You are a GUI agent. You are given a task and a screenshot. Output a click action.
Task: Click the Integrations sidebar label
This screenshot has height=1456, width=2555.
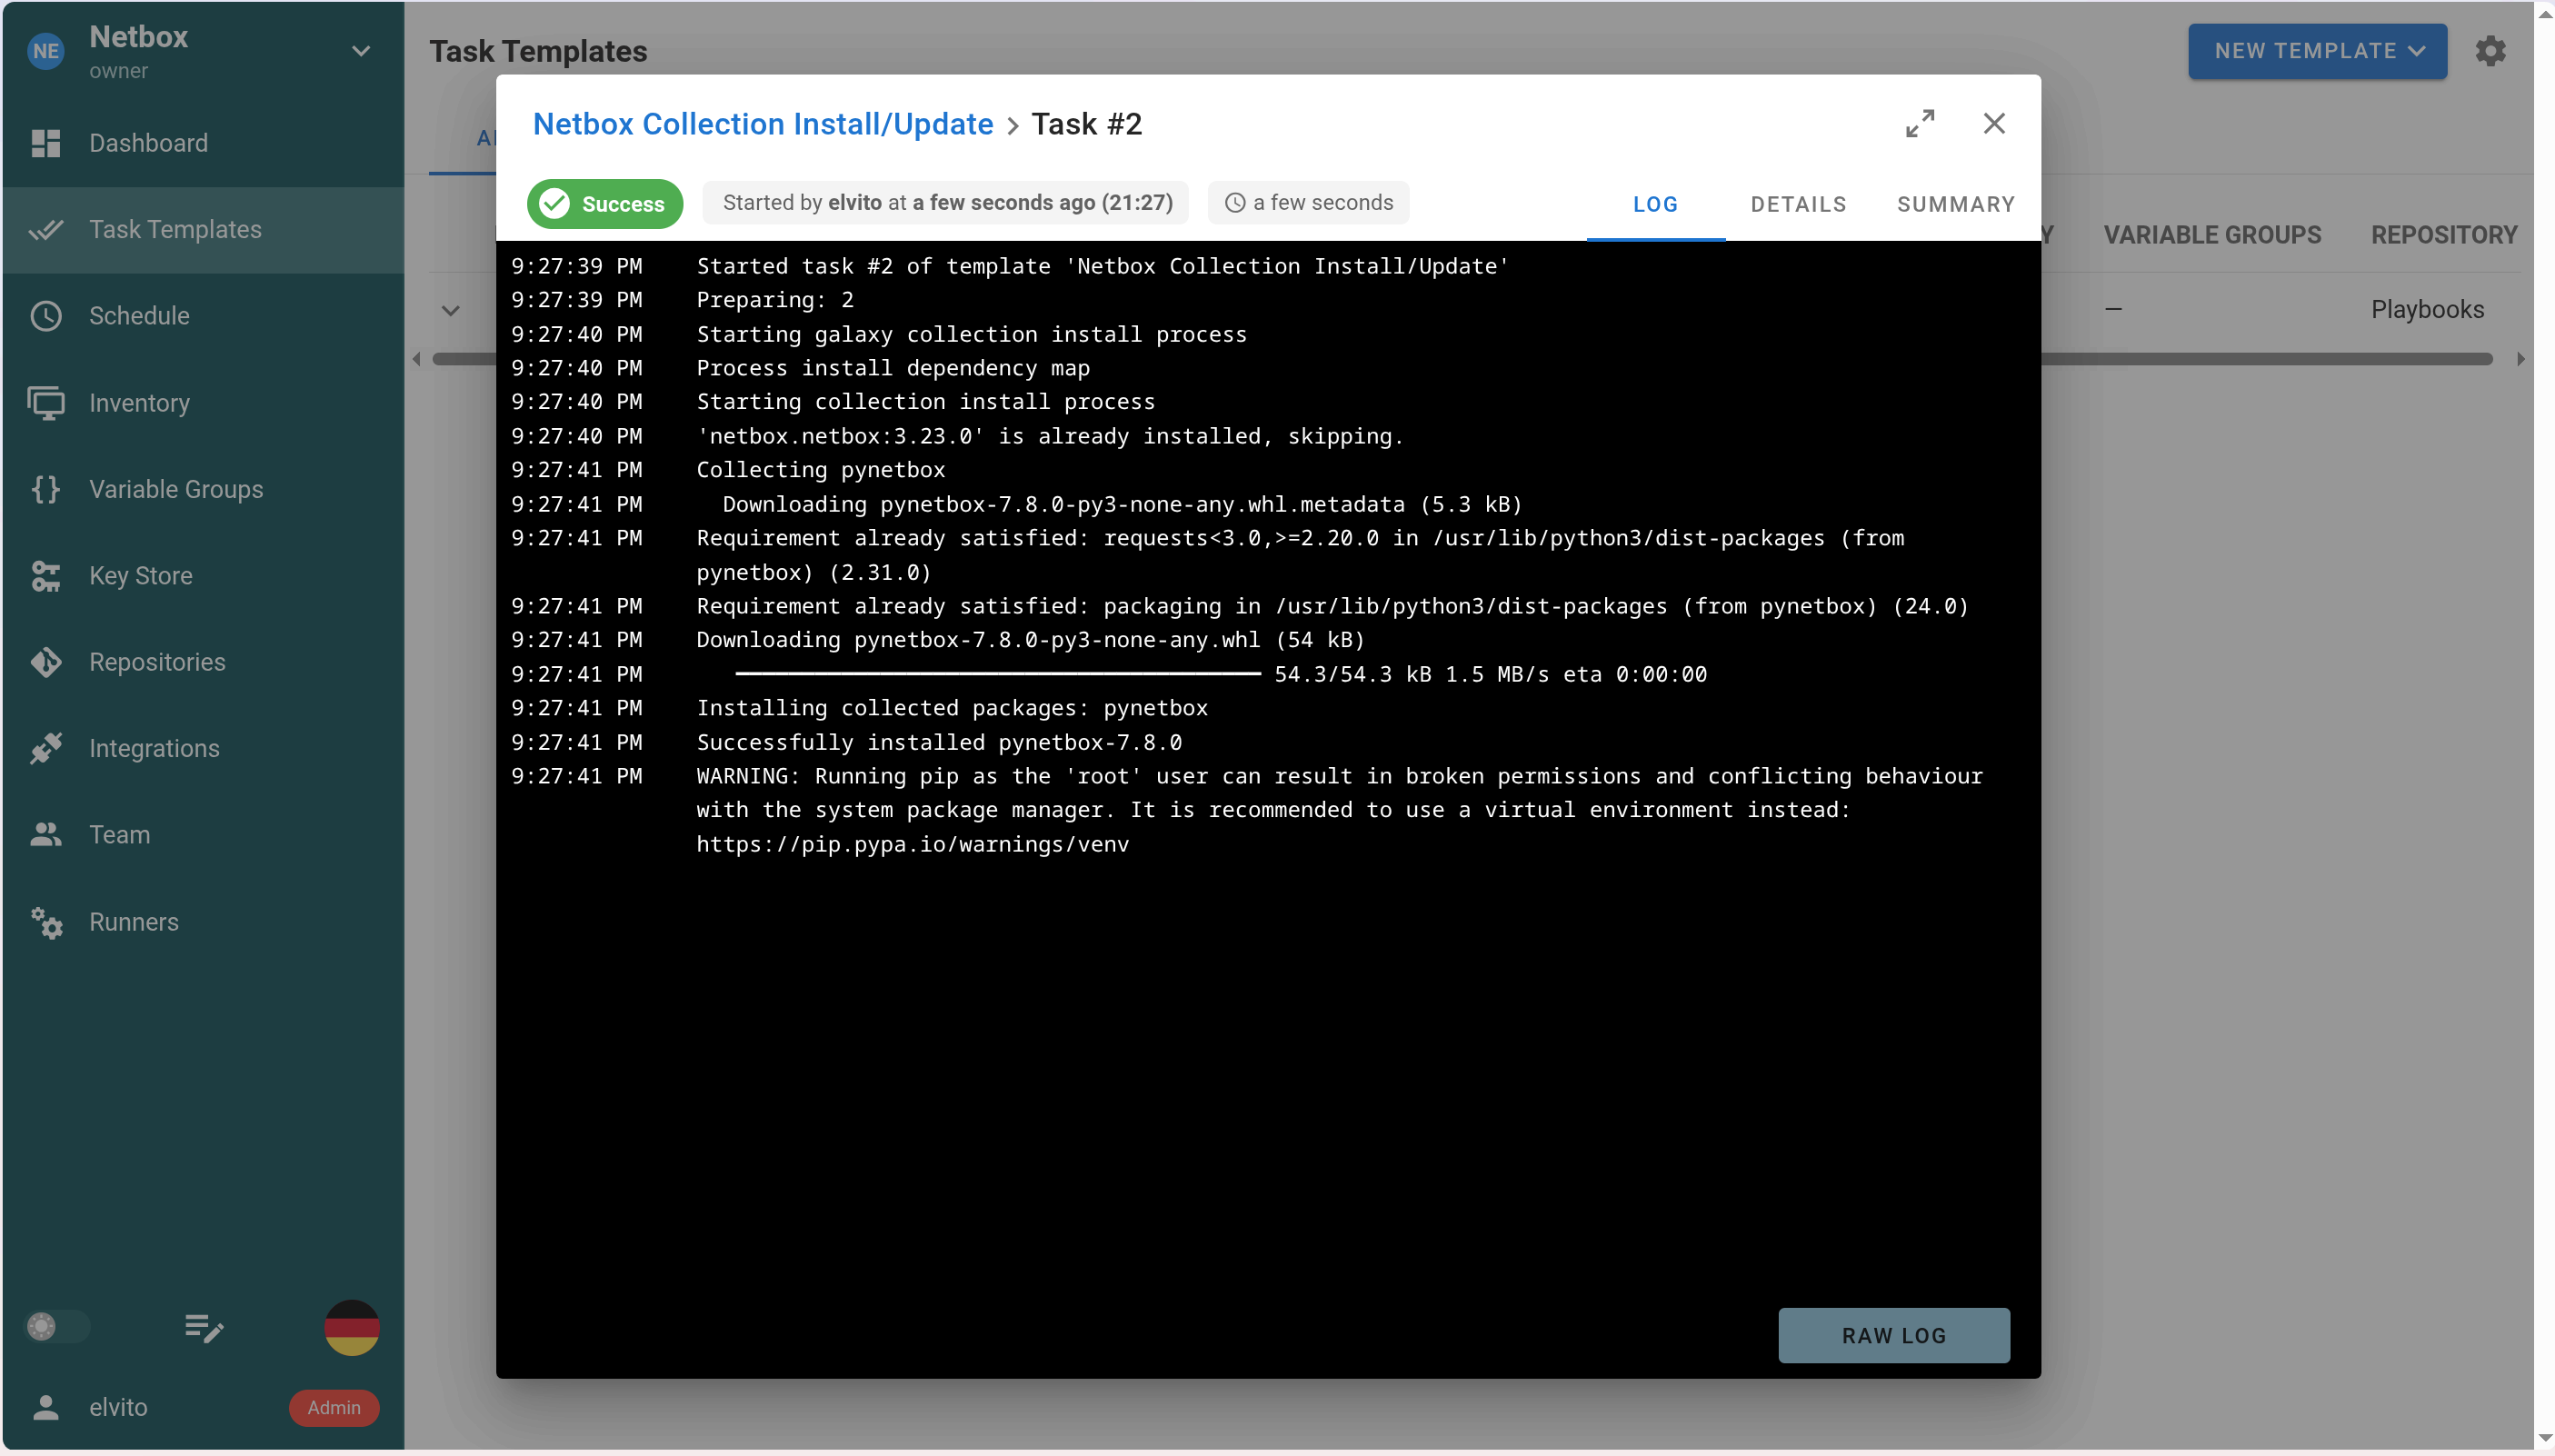[x=154, y=749]
